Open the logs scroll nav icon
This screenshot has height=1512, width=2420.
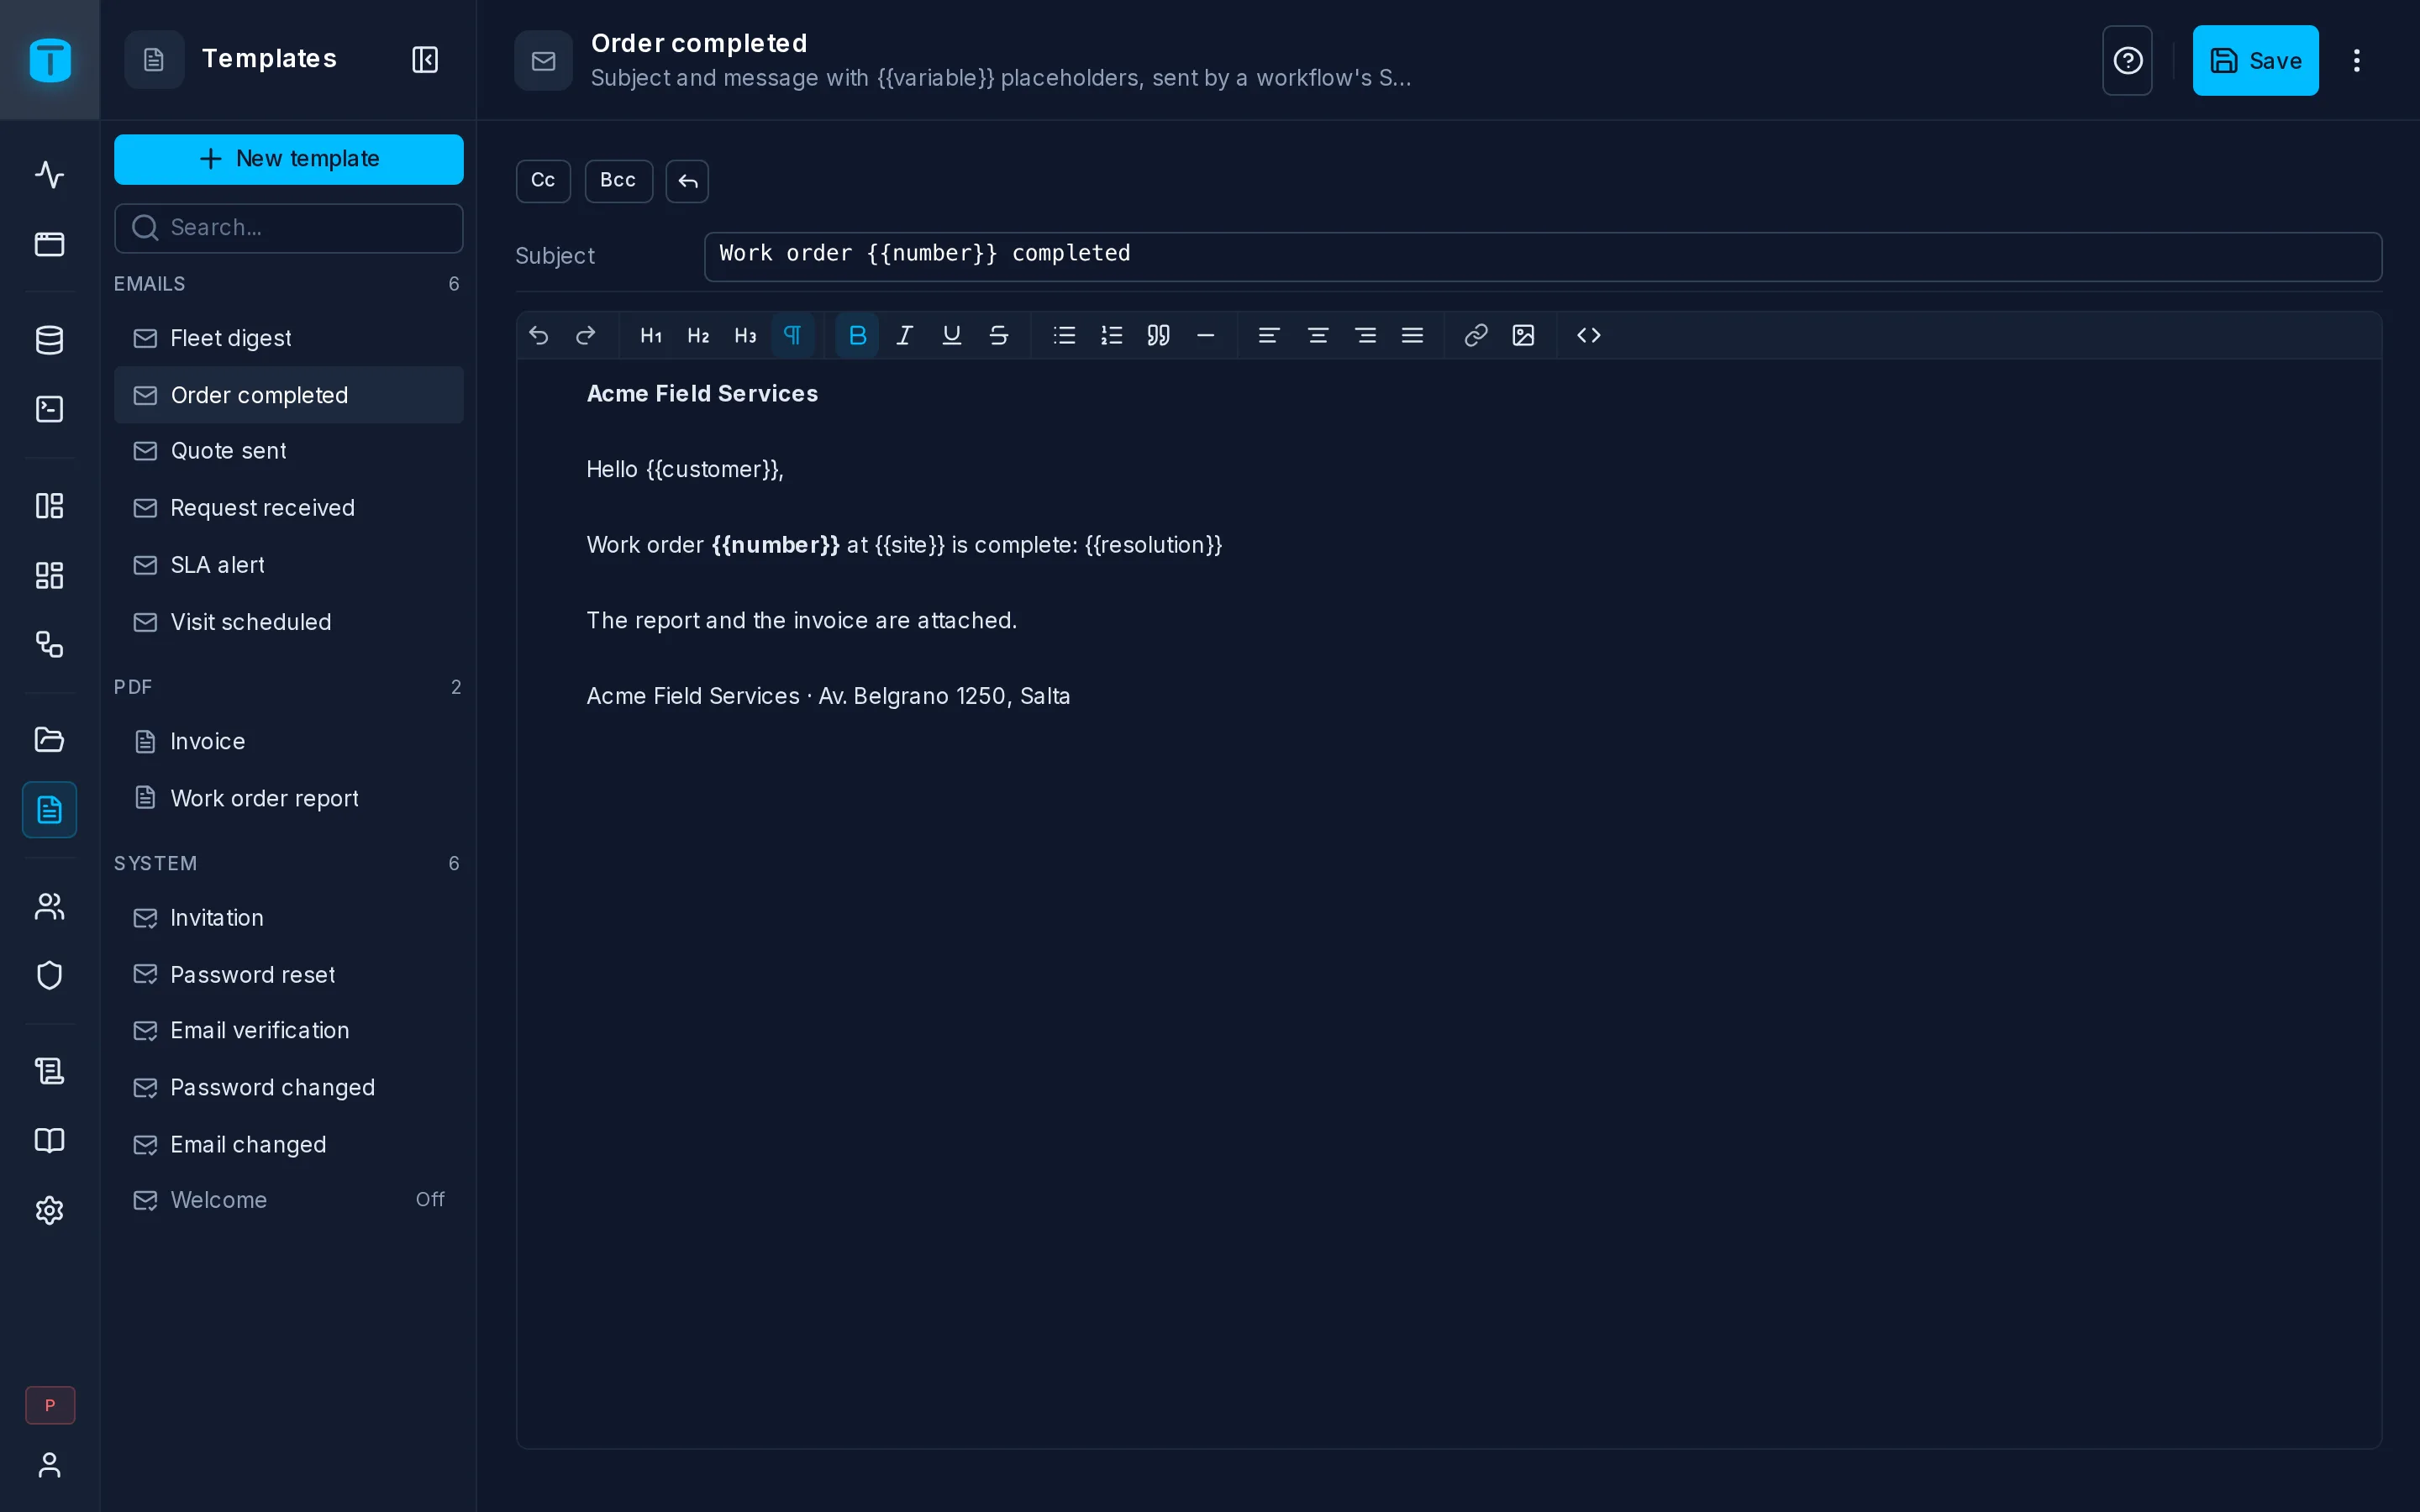click(x=49, y=1072)
